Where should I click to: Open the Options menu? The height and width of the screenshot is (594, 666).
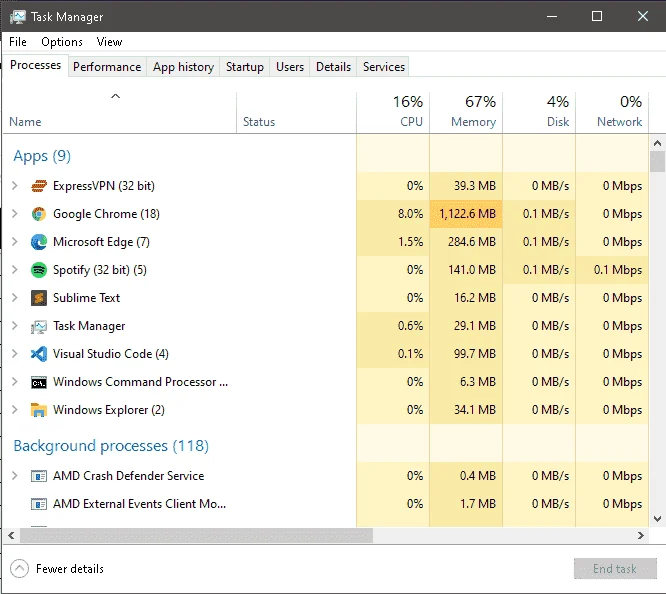coord(62,42)
